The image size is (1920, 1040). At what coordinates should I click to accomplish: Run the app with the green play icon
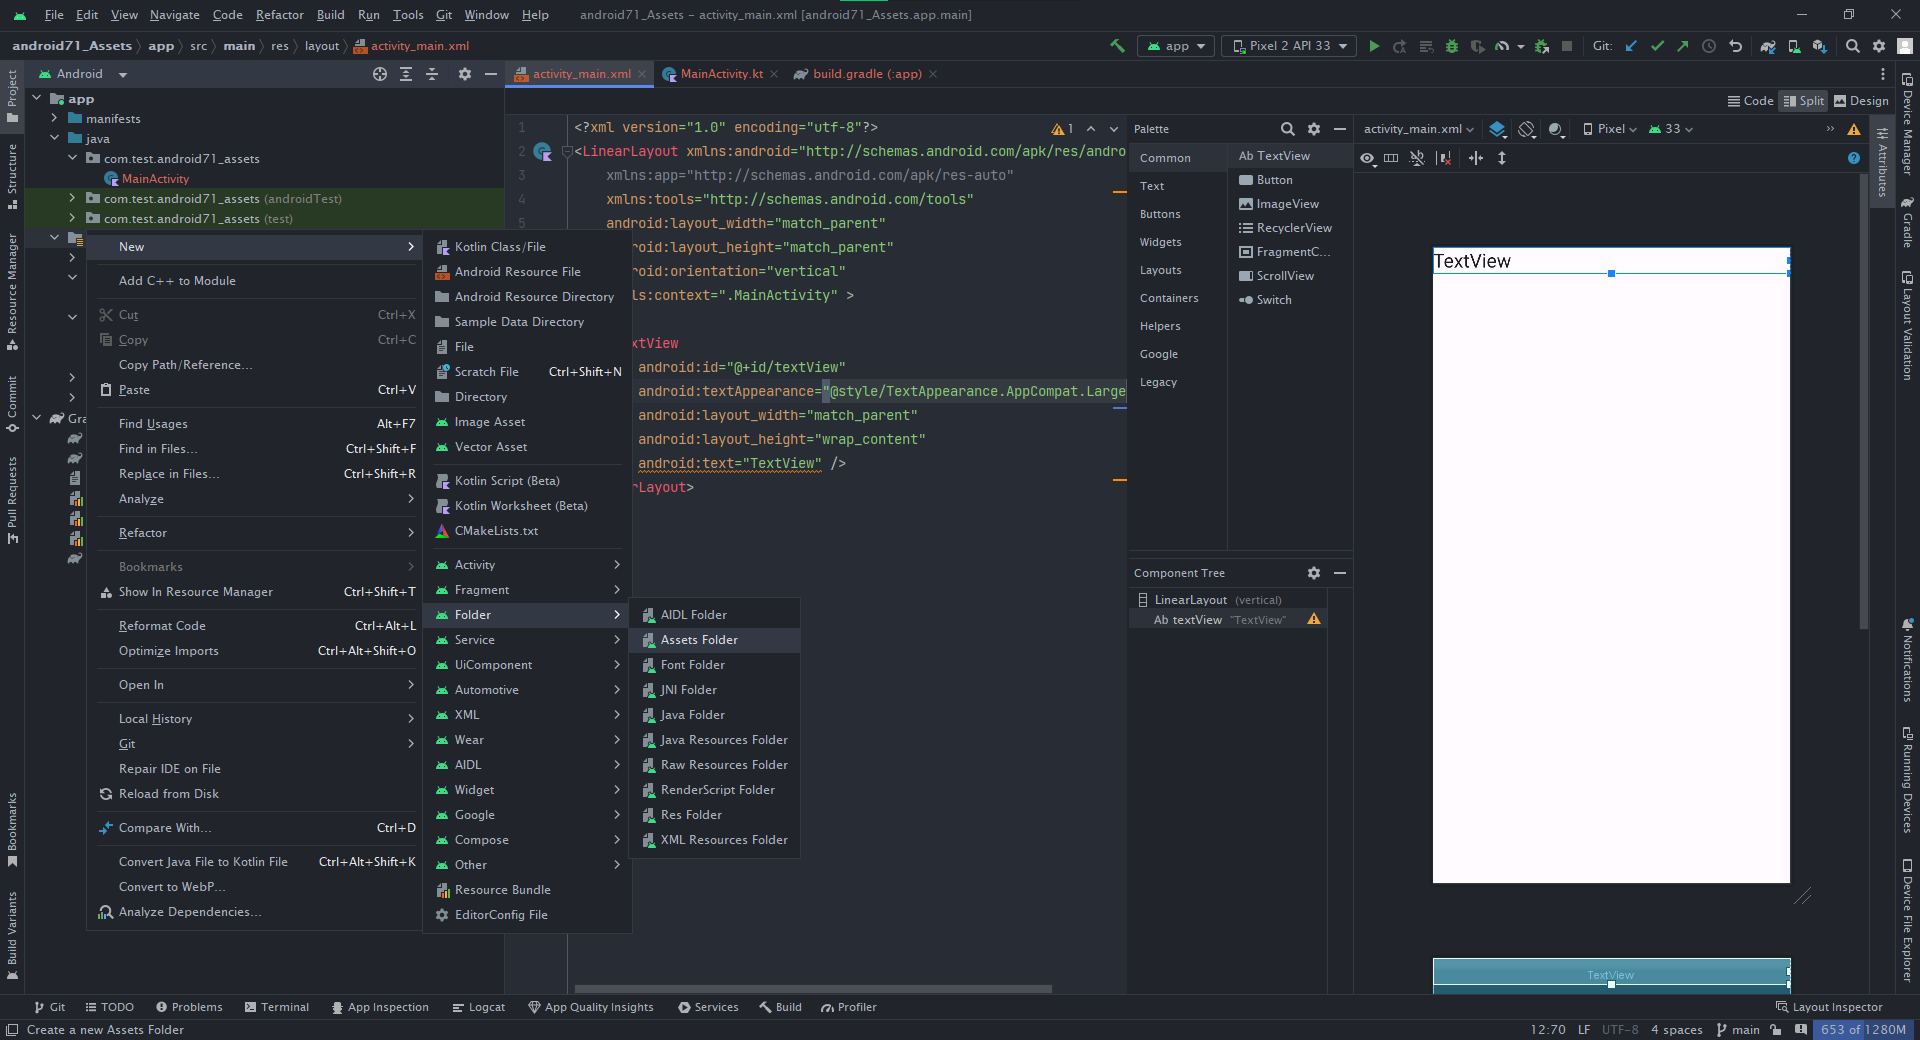1374,46
